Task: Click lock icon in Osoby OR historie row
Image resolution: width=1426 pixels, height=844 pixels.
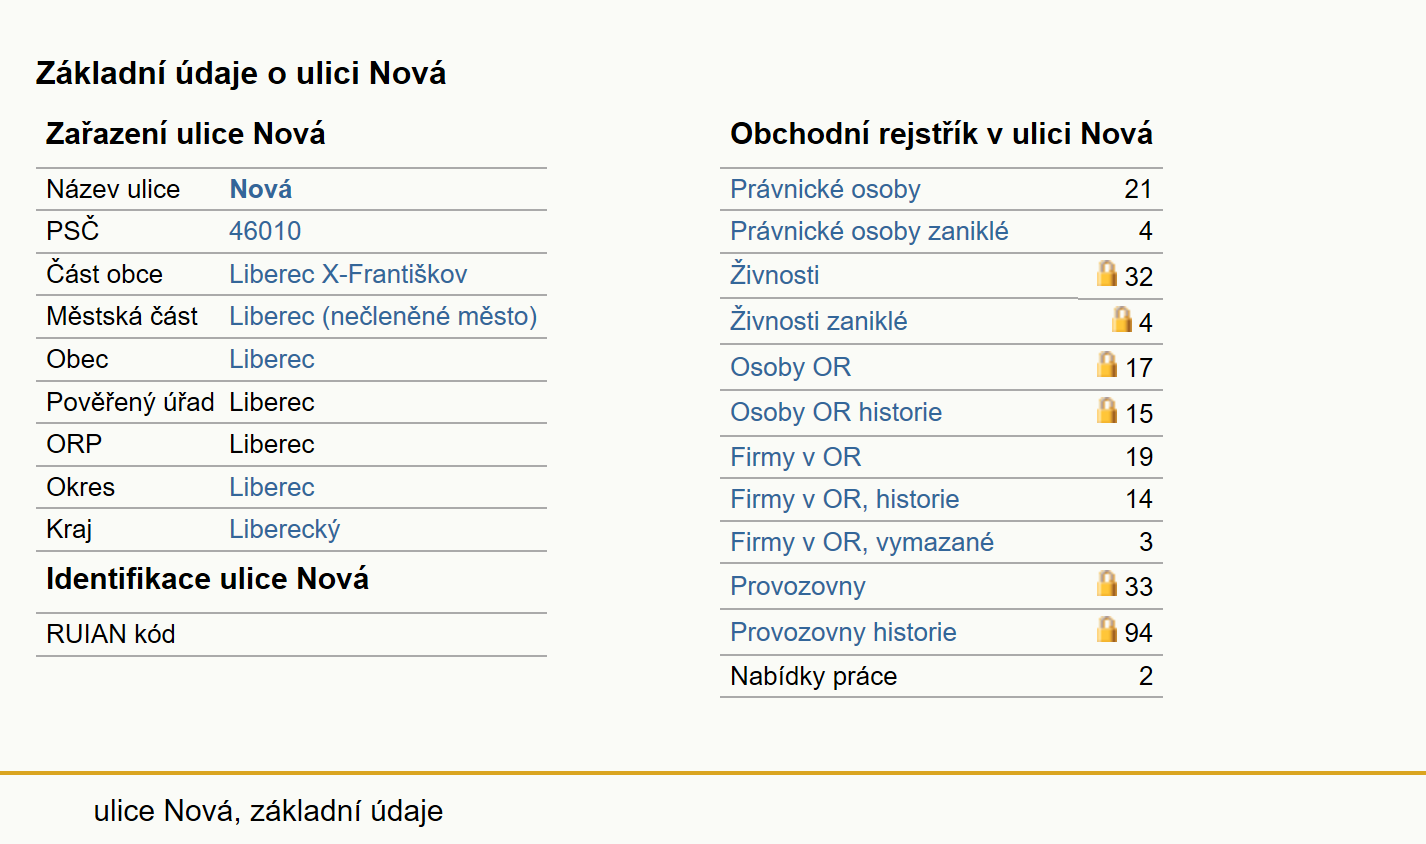Action: tap(1106, 410)
